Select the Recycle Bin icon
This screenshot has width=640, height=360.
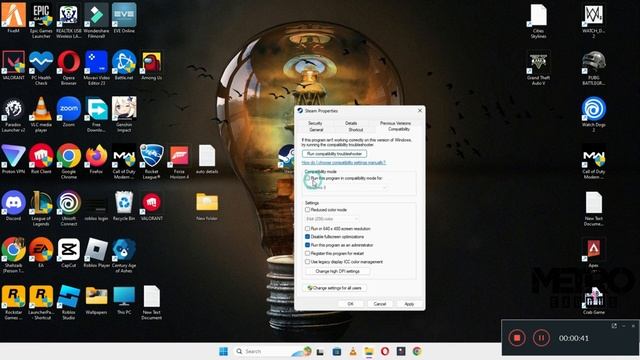pos(124,206)
